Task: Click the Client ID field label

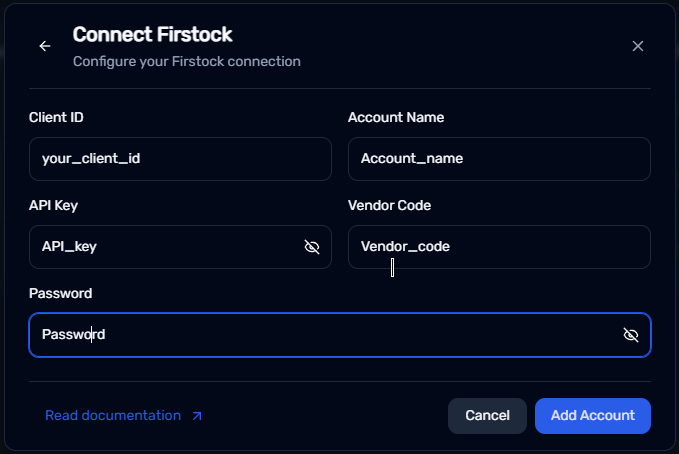Action: (57, 118)
